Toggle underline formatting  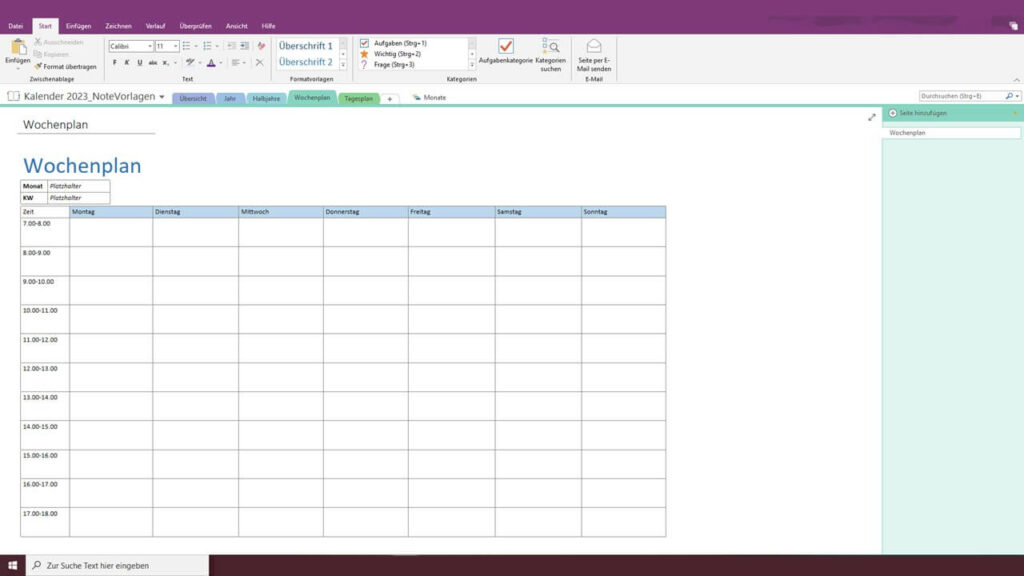[x=139, y=62]
